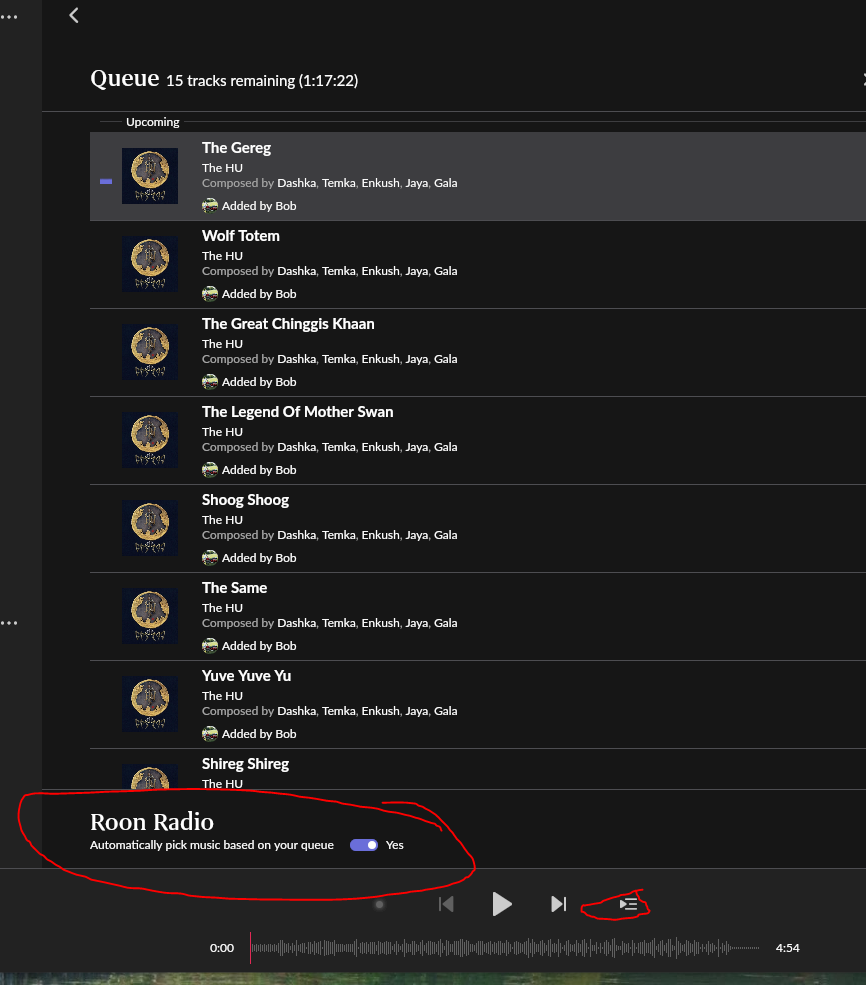Click the purple now-playing marker beside The Gereg

(106, 181)
